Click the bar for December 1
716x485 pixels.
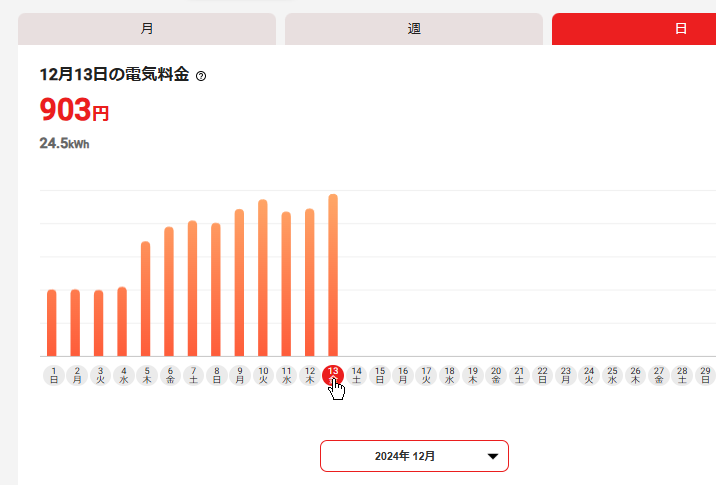point(52,323)
